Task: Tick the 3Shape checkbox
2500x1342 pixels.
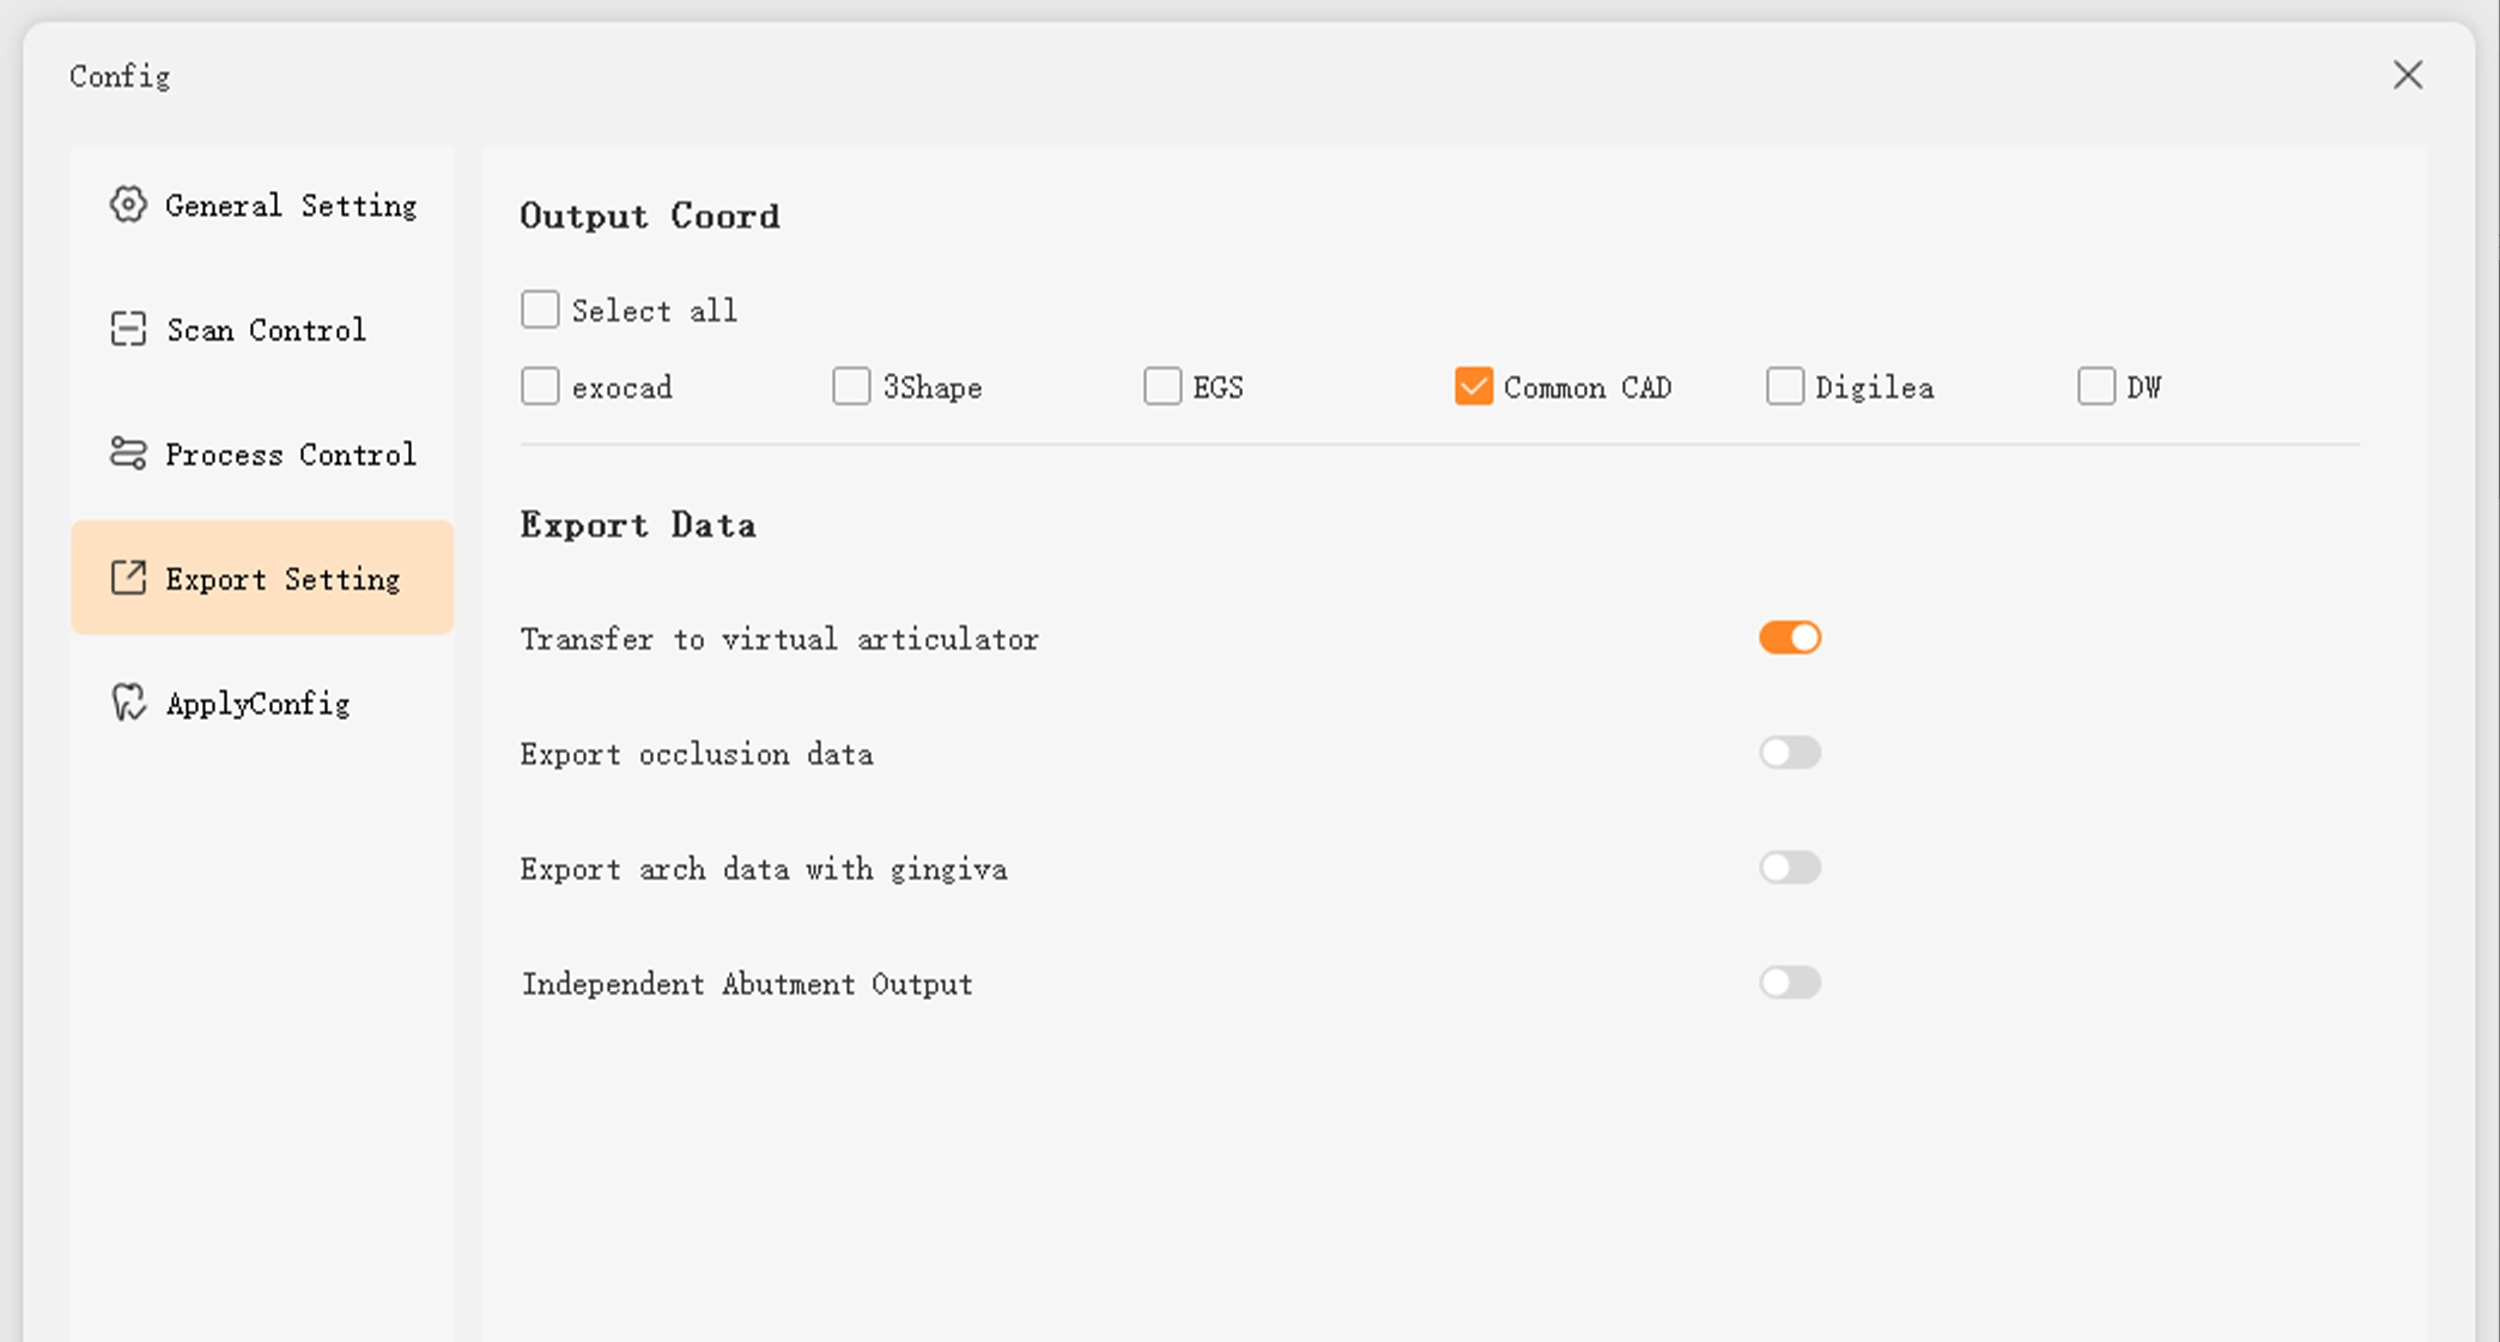Action: coord(851,386)
